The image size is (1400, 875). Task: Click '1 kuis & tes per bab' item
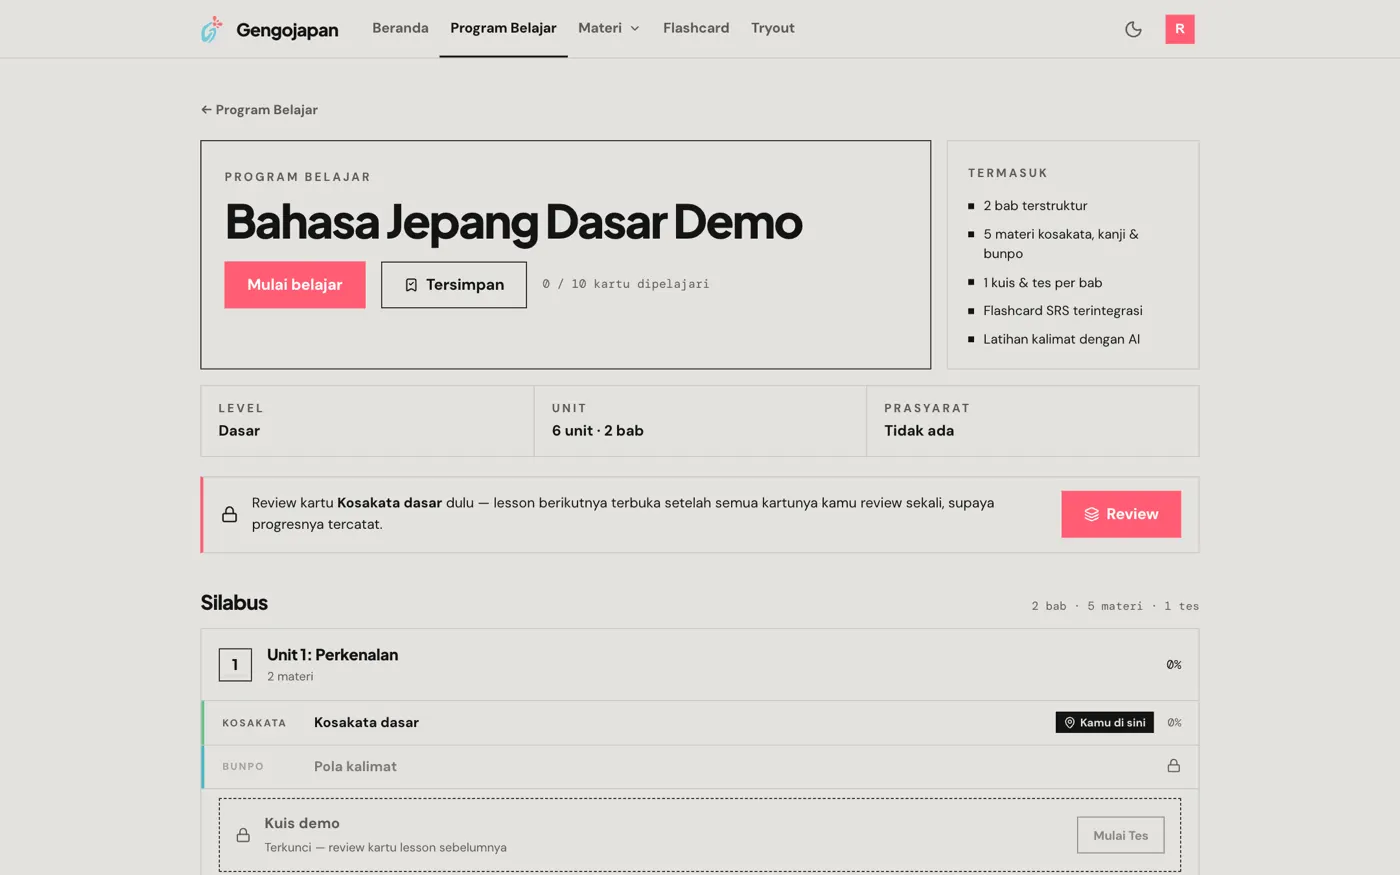point(1043,283)
